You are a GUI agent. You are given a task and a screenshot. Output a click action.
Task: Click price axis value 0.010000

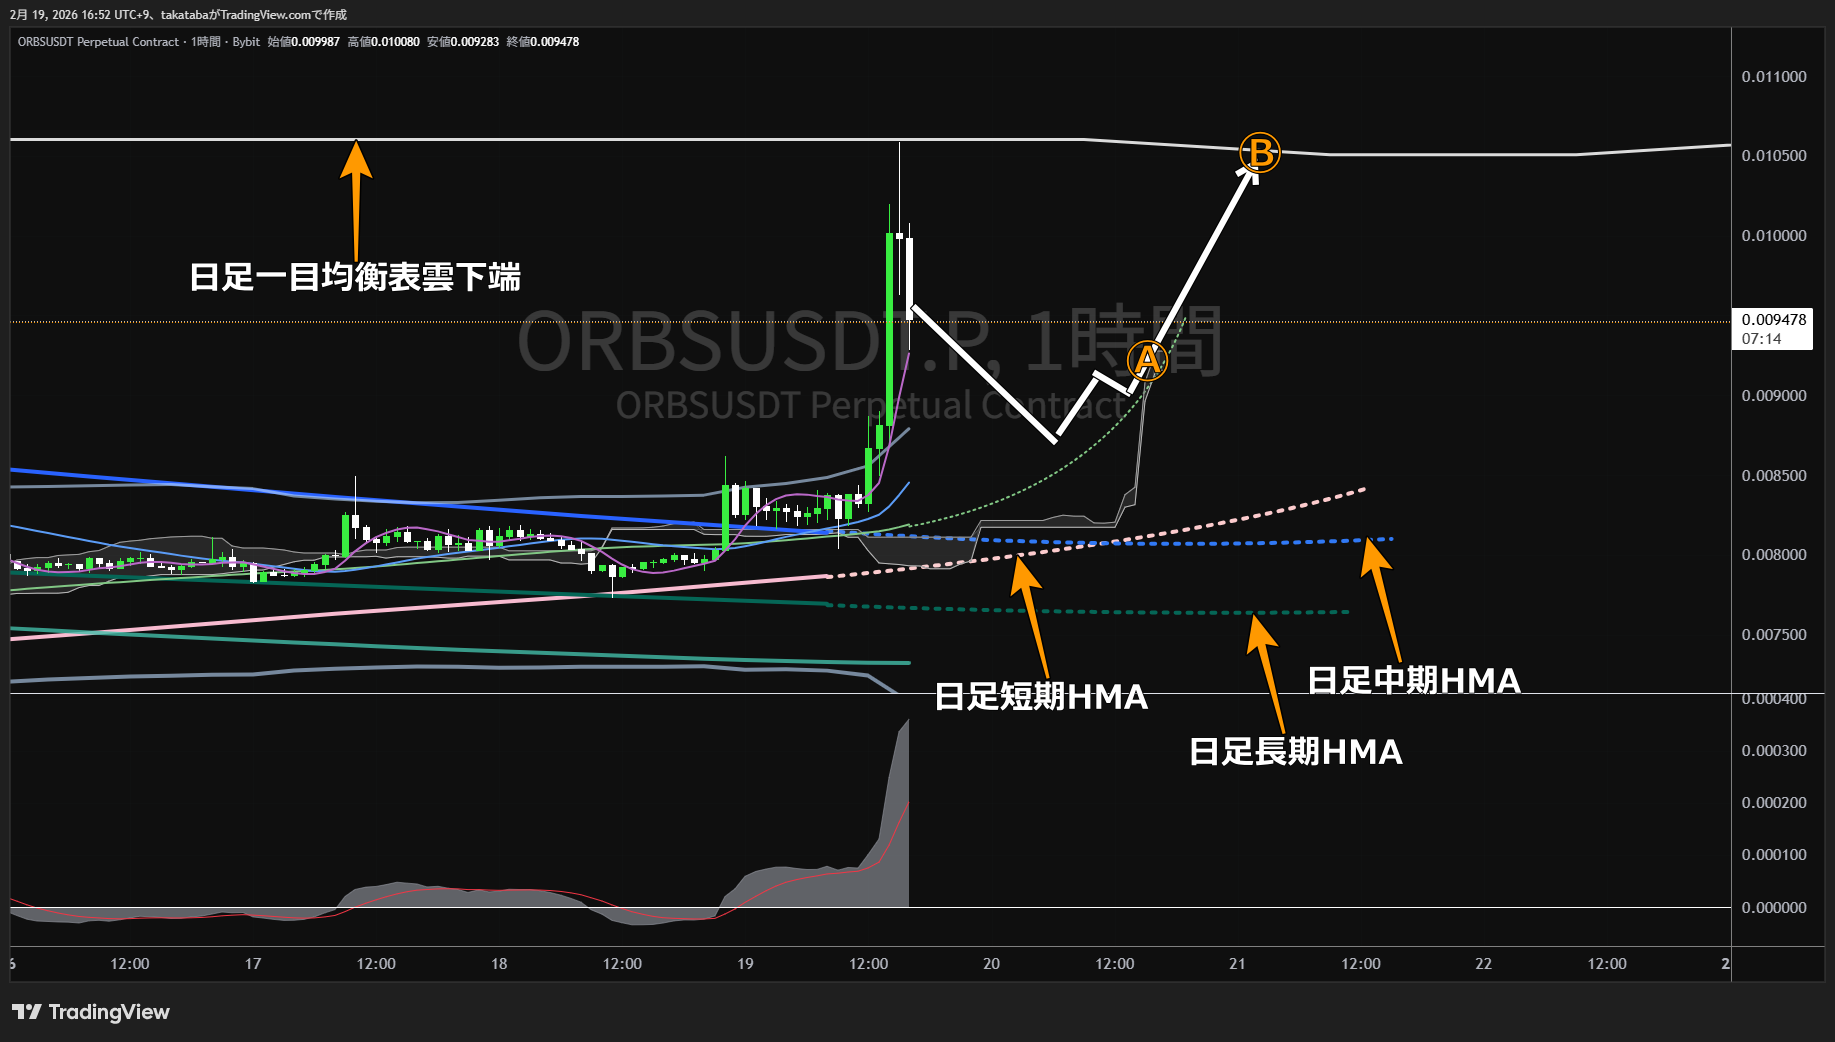1774,236
